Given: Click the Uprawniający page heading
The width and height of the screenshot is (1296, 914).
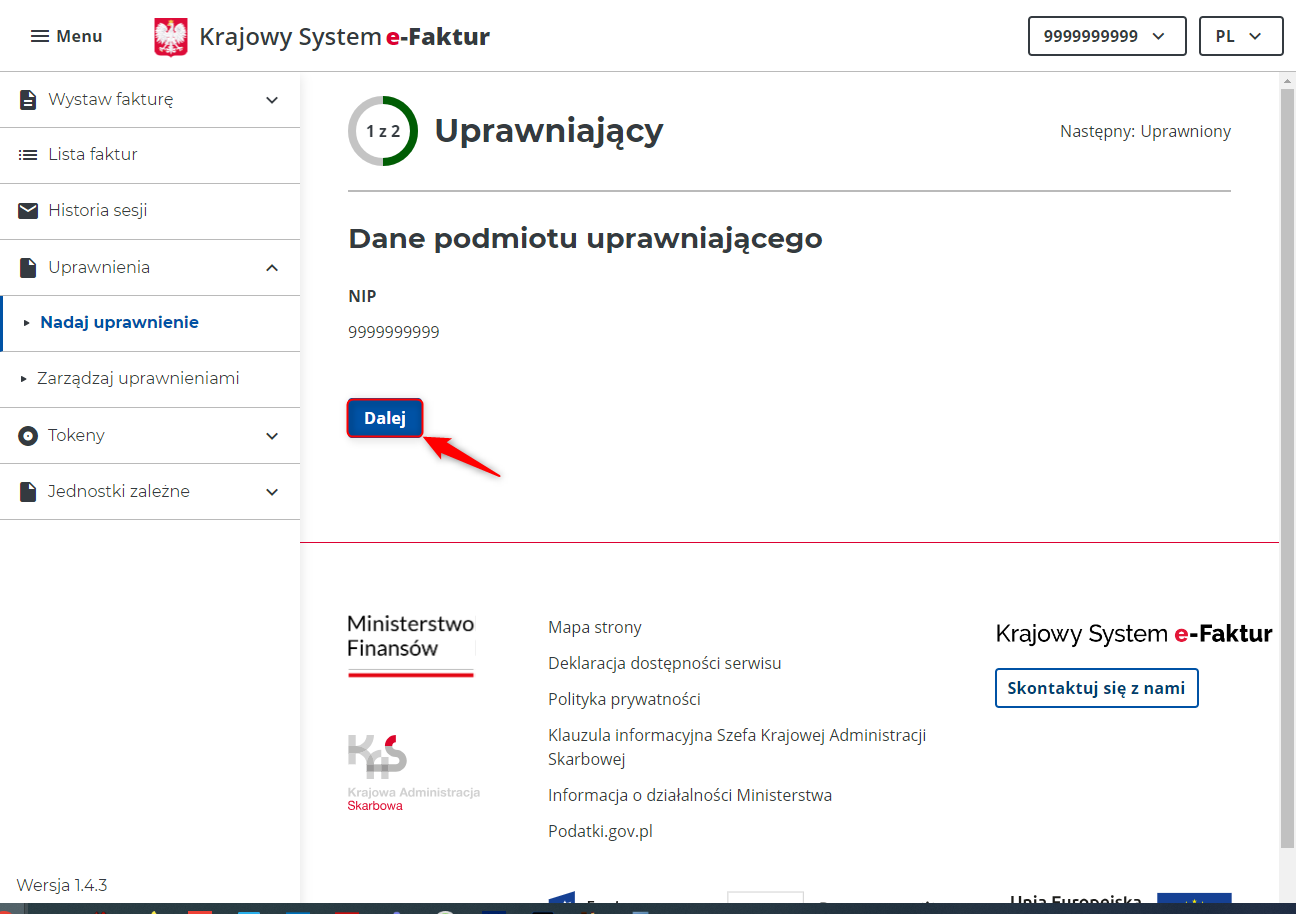Looking at the screenshot, I should pyautogui.click(x=549, y=131).
